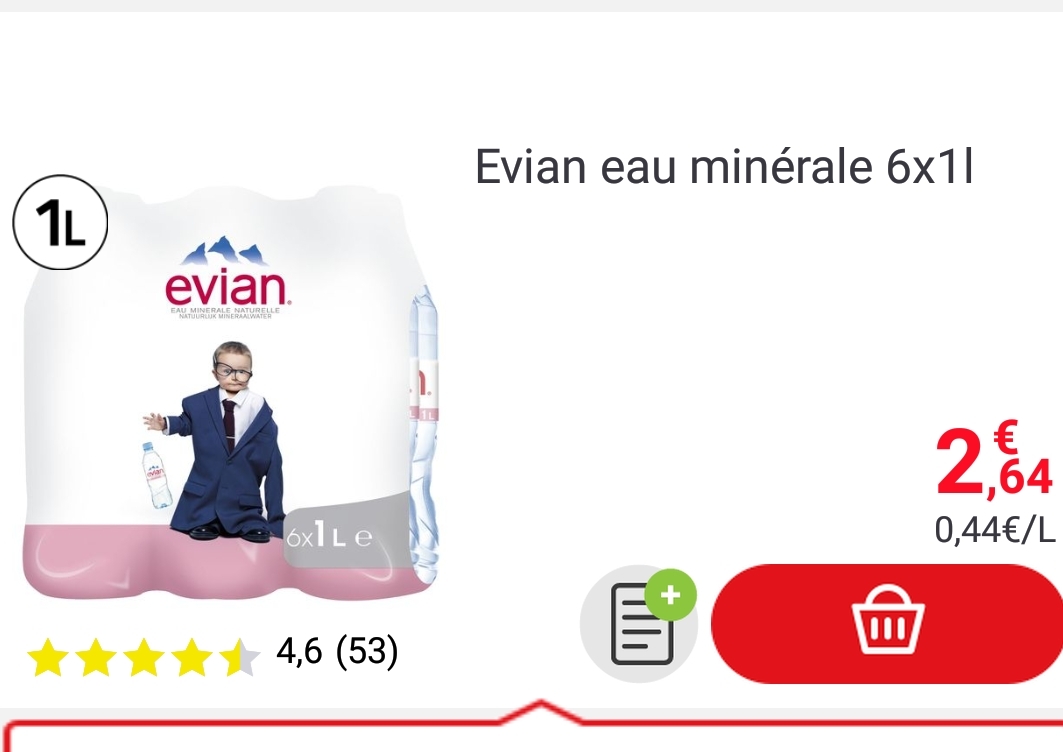Click the white basket icon
This screenshot has width=1063, height=752.
click(x=888, y=620)
